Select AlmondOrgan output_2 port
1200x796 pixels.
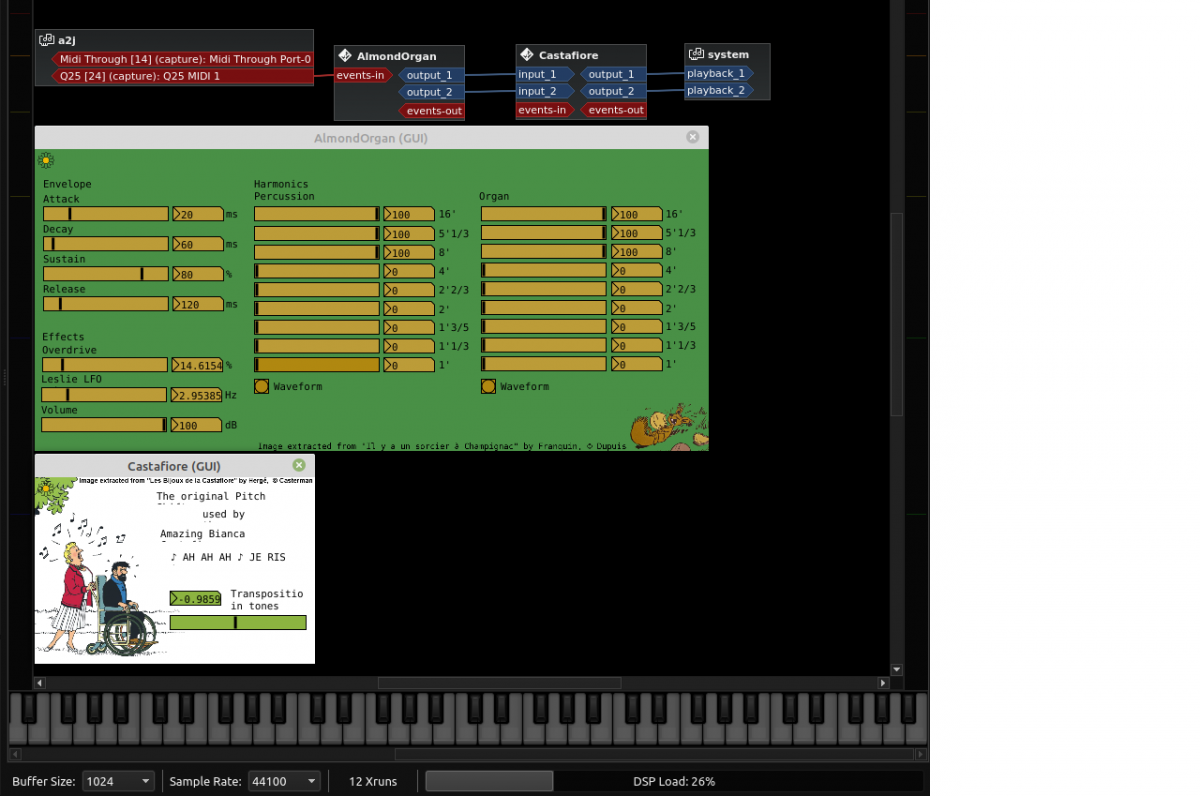[x=431, y=92]
